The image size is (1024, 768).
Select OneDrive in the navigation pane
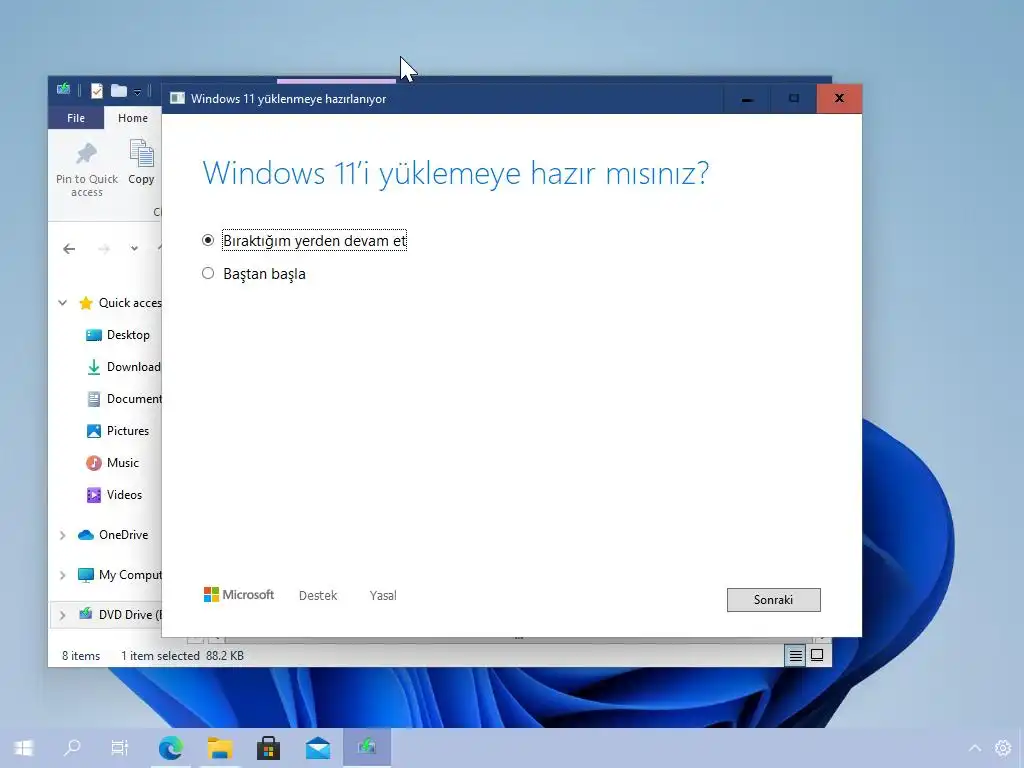[113, 535]
